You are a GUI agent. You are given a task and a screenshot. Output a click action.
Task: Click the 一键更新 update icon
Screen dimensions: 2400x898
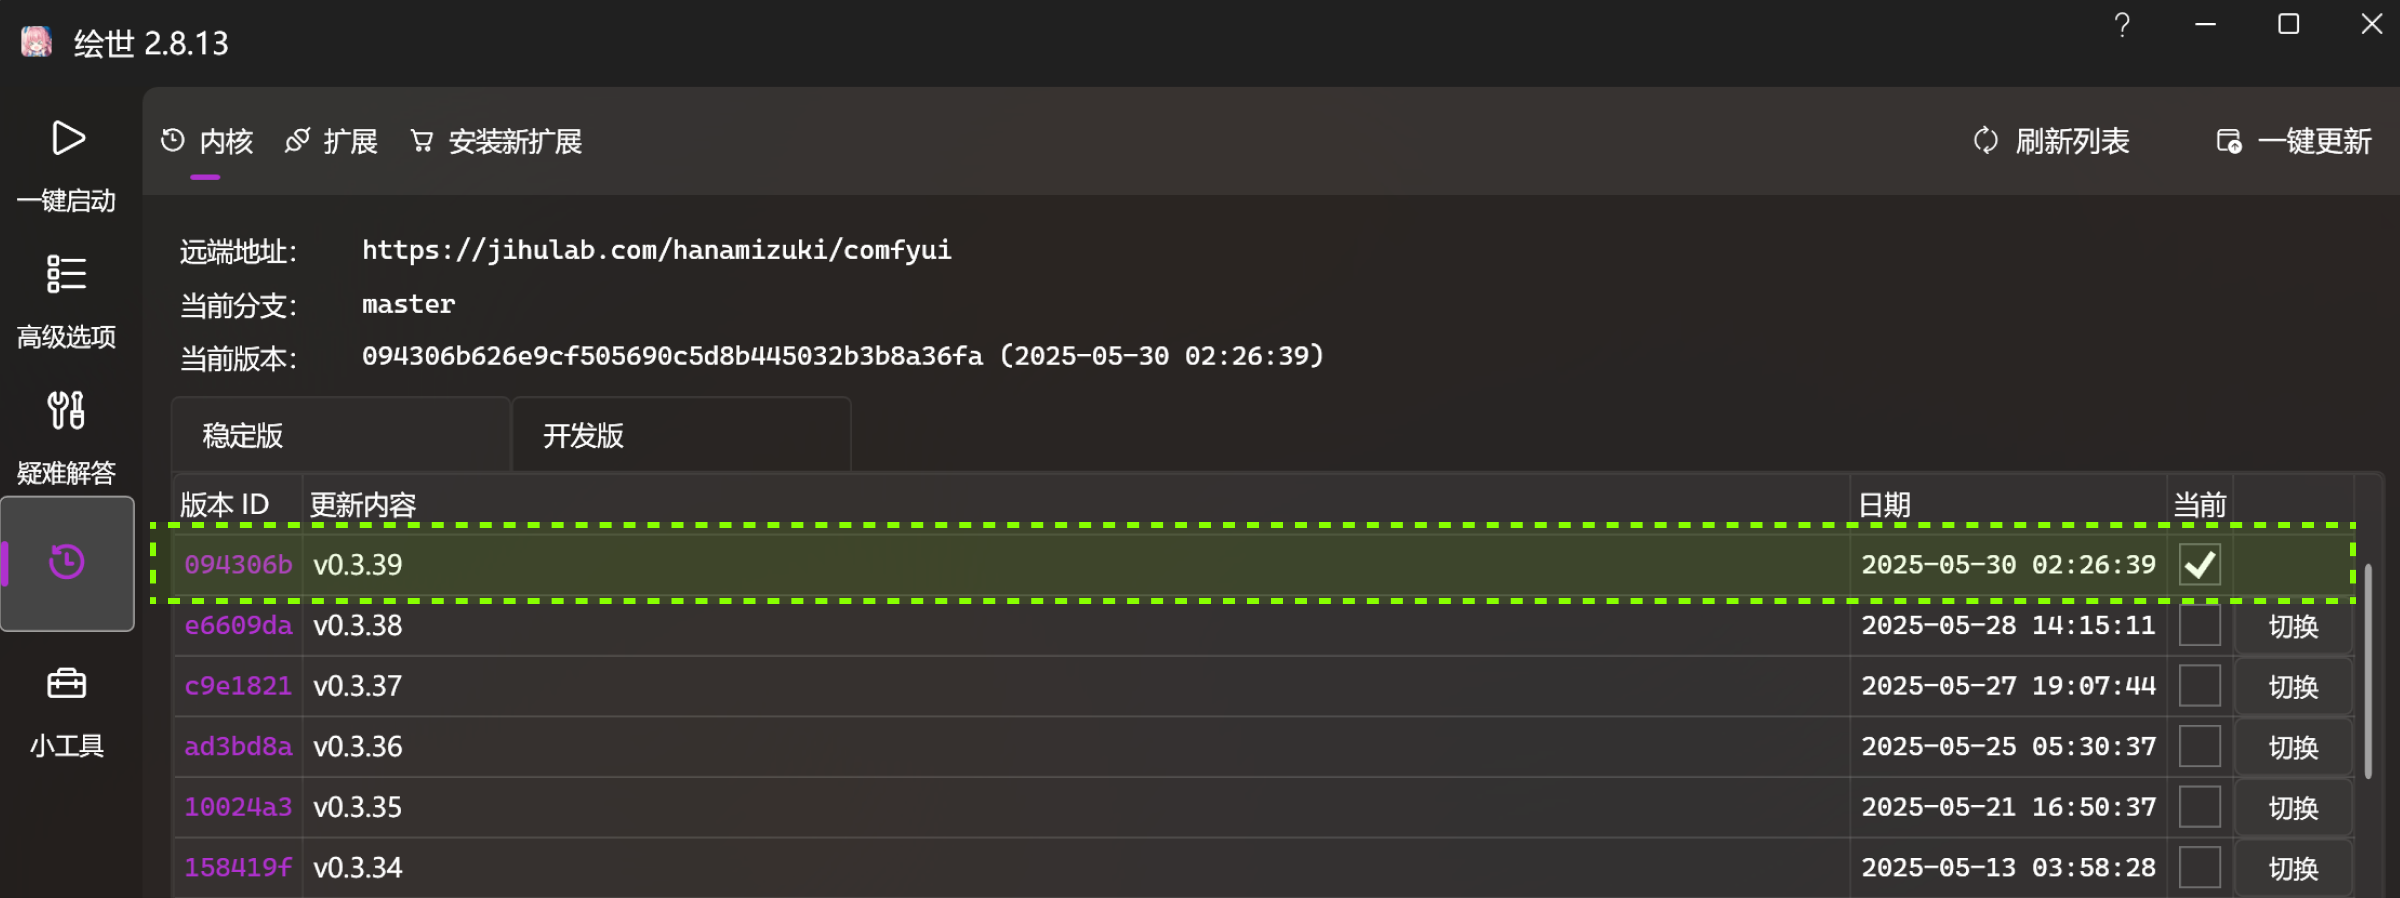[x=2229, y=141]
